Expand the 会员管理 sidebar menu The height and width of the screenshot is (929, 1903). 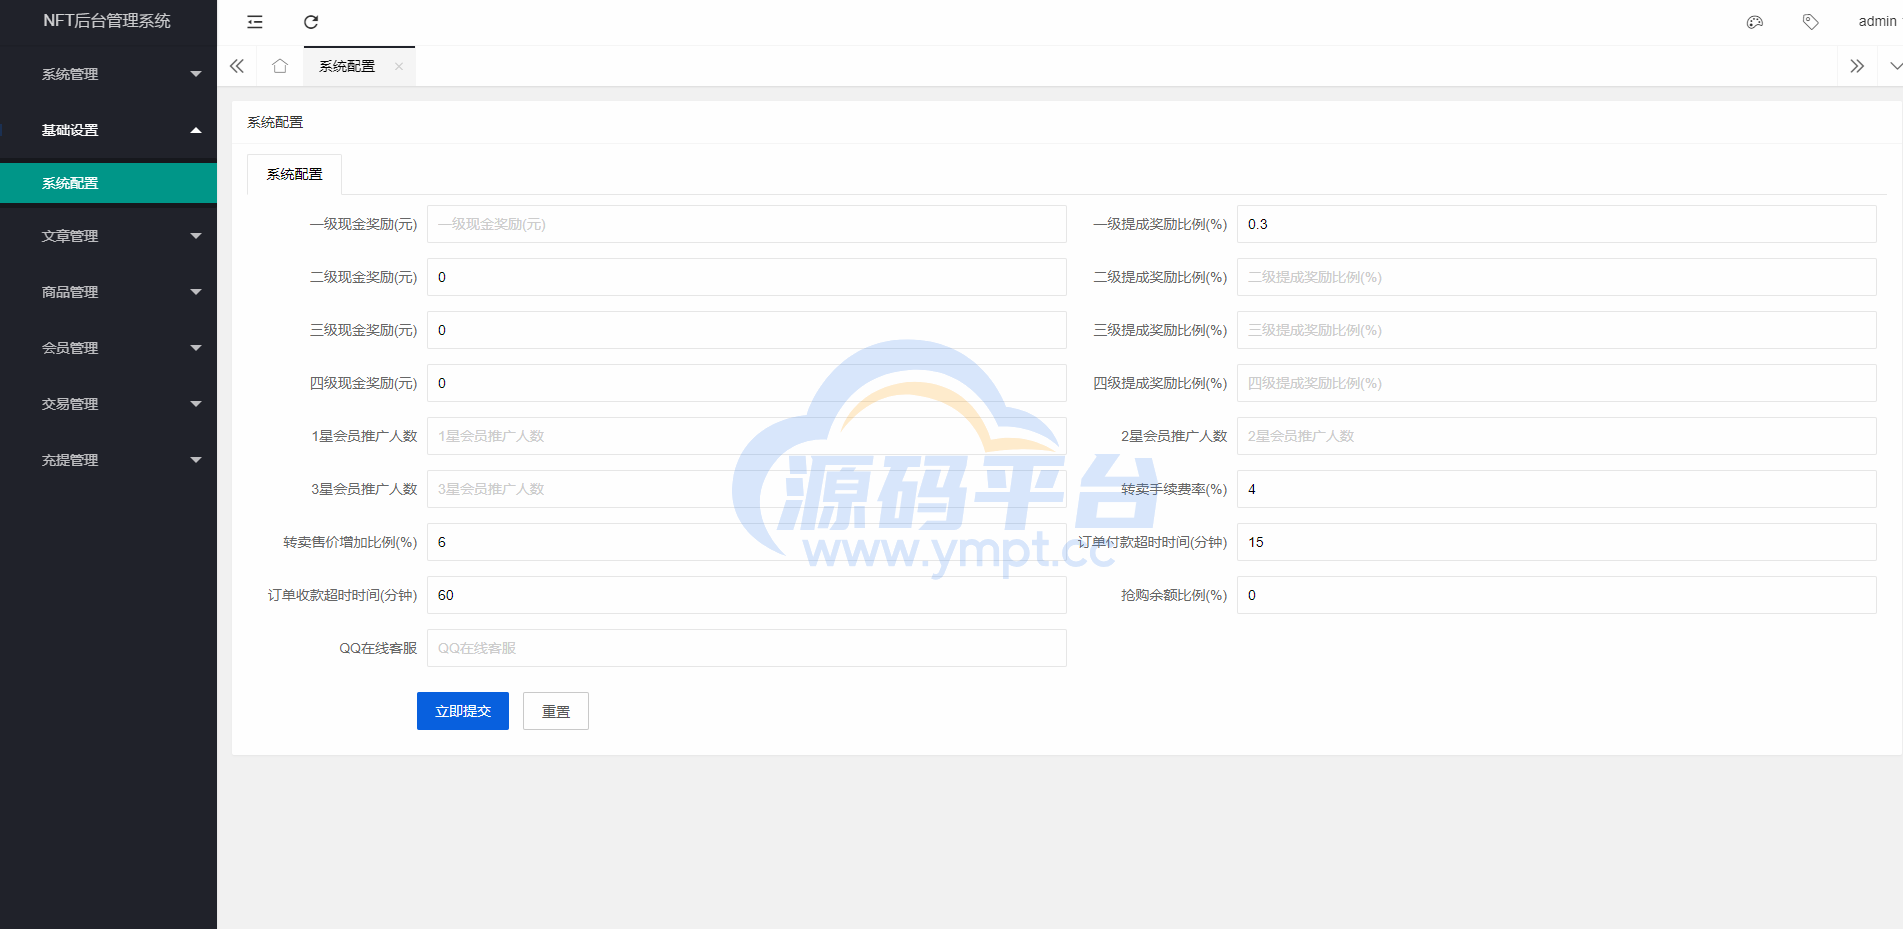click(x=108, y=348)
